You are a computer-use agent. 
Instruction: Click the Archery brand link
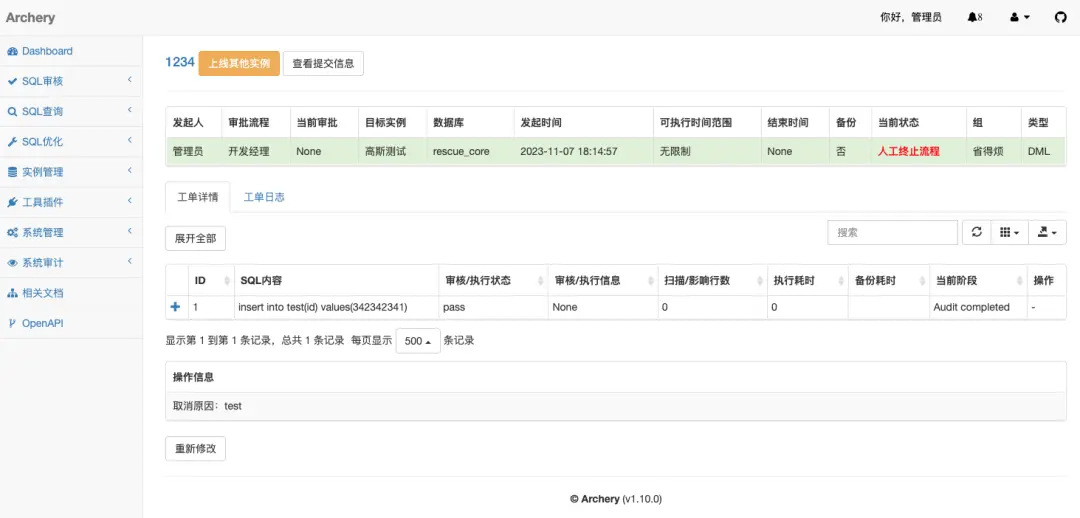pos(30,18)
